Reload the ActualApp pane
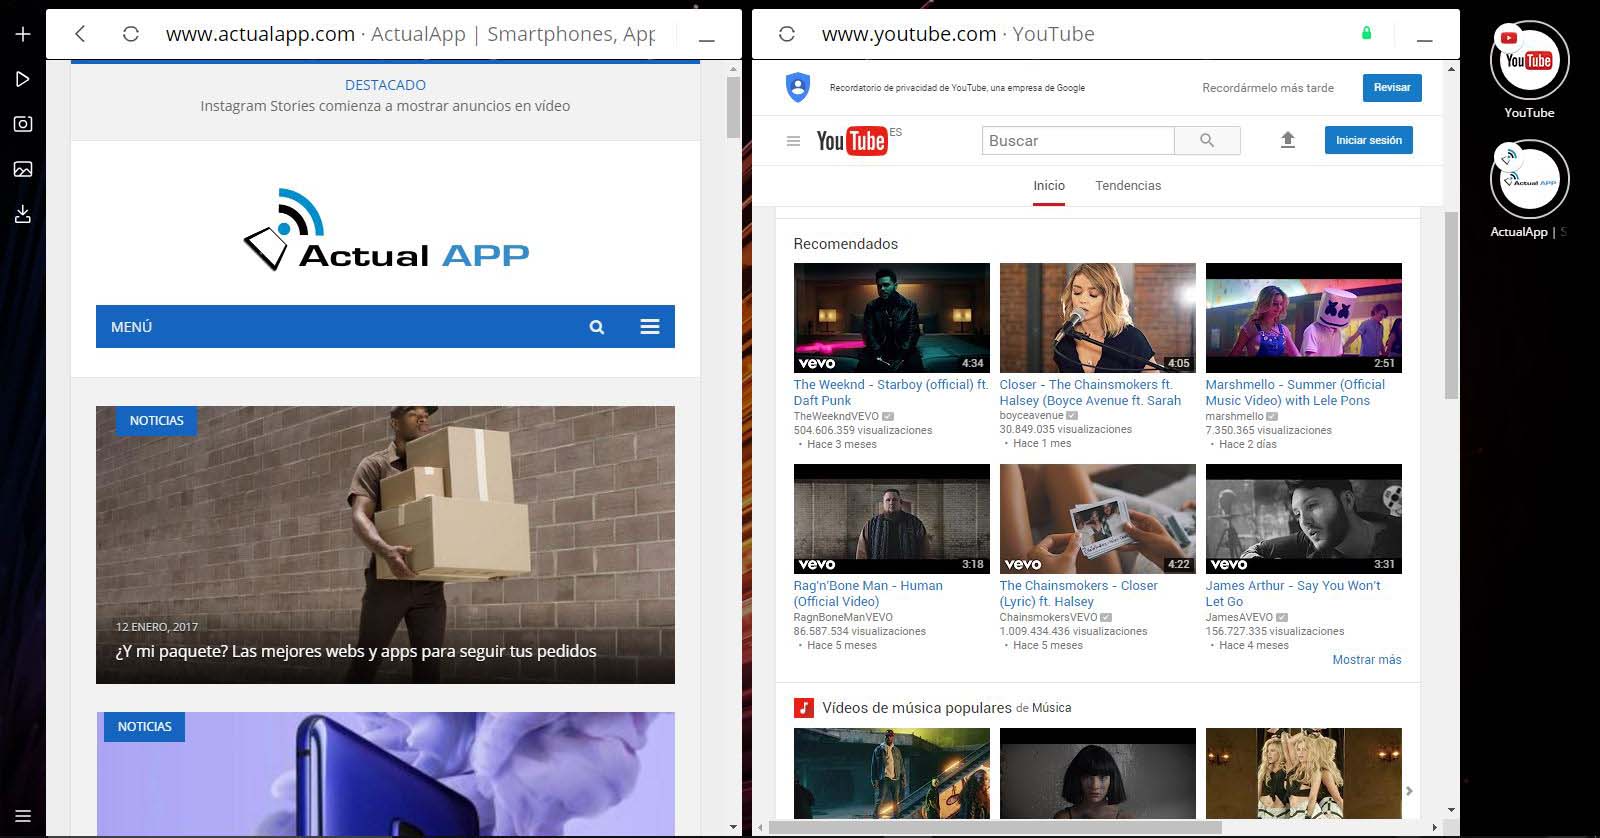 (130, 34)
